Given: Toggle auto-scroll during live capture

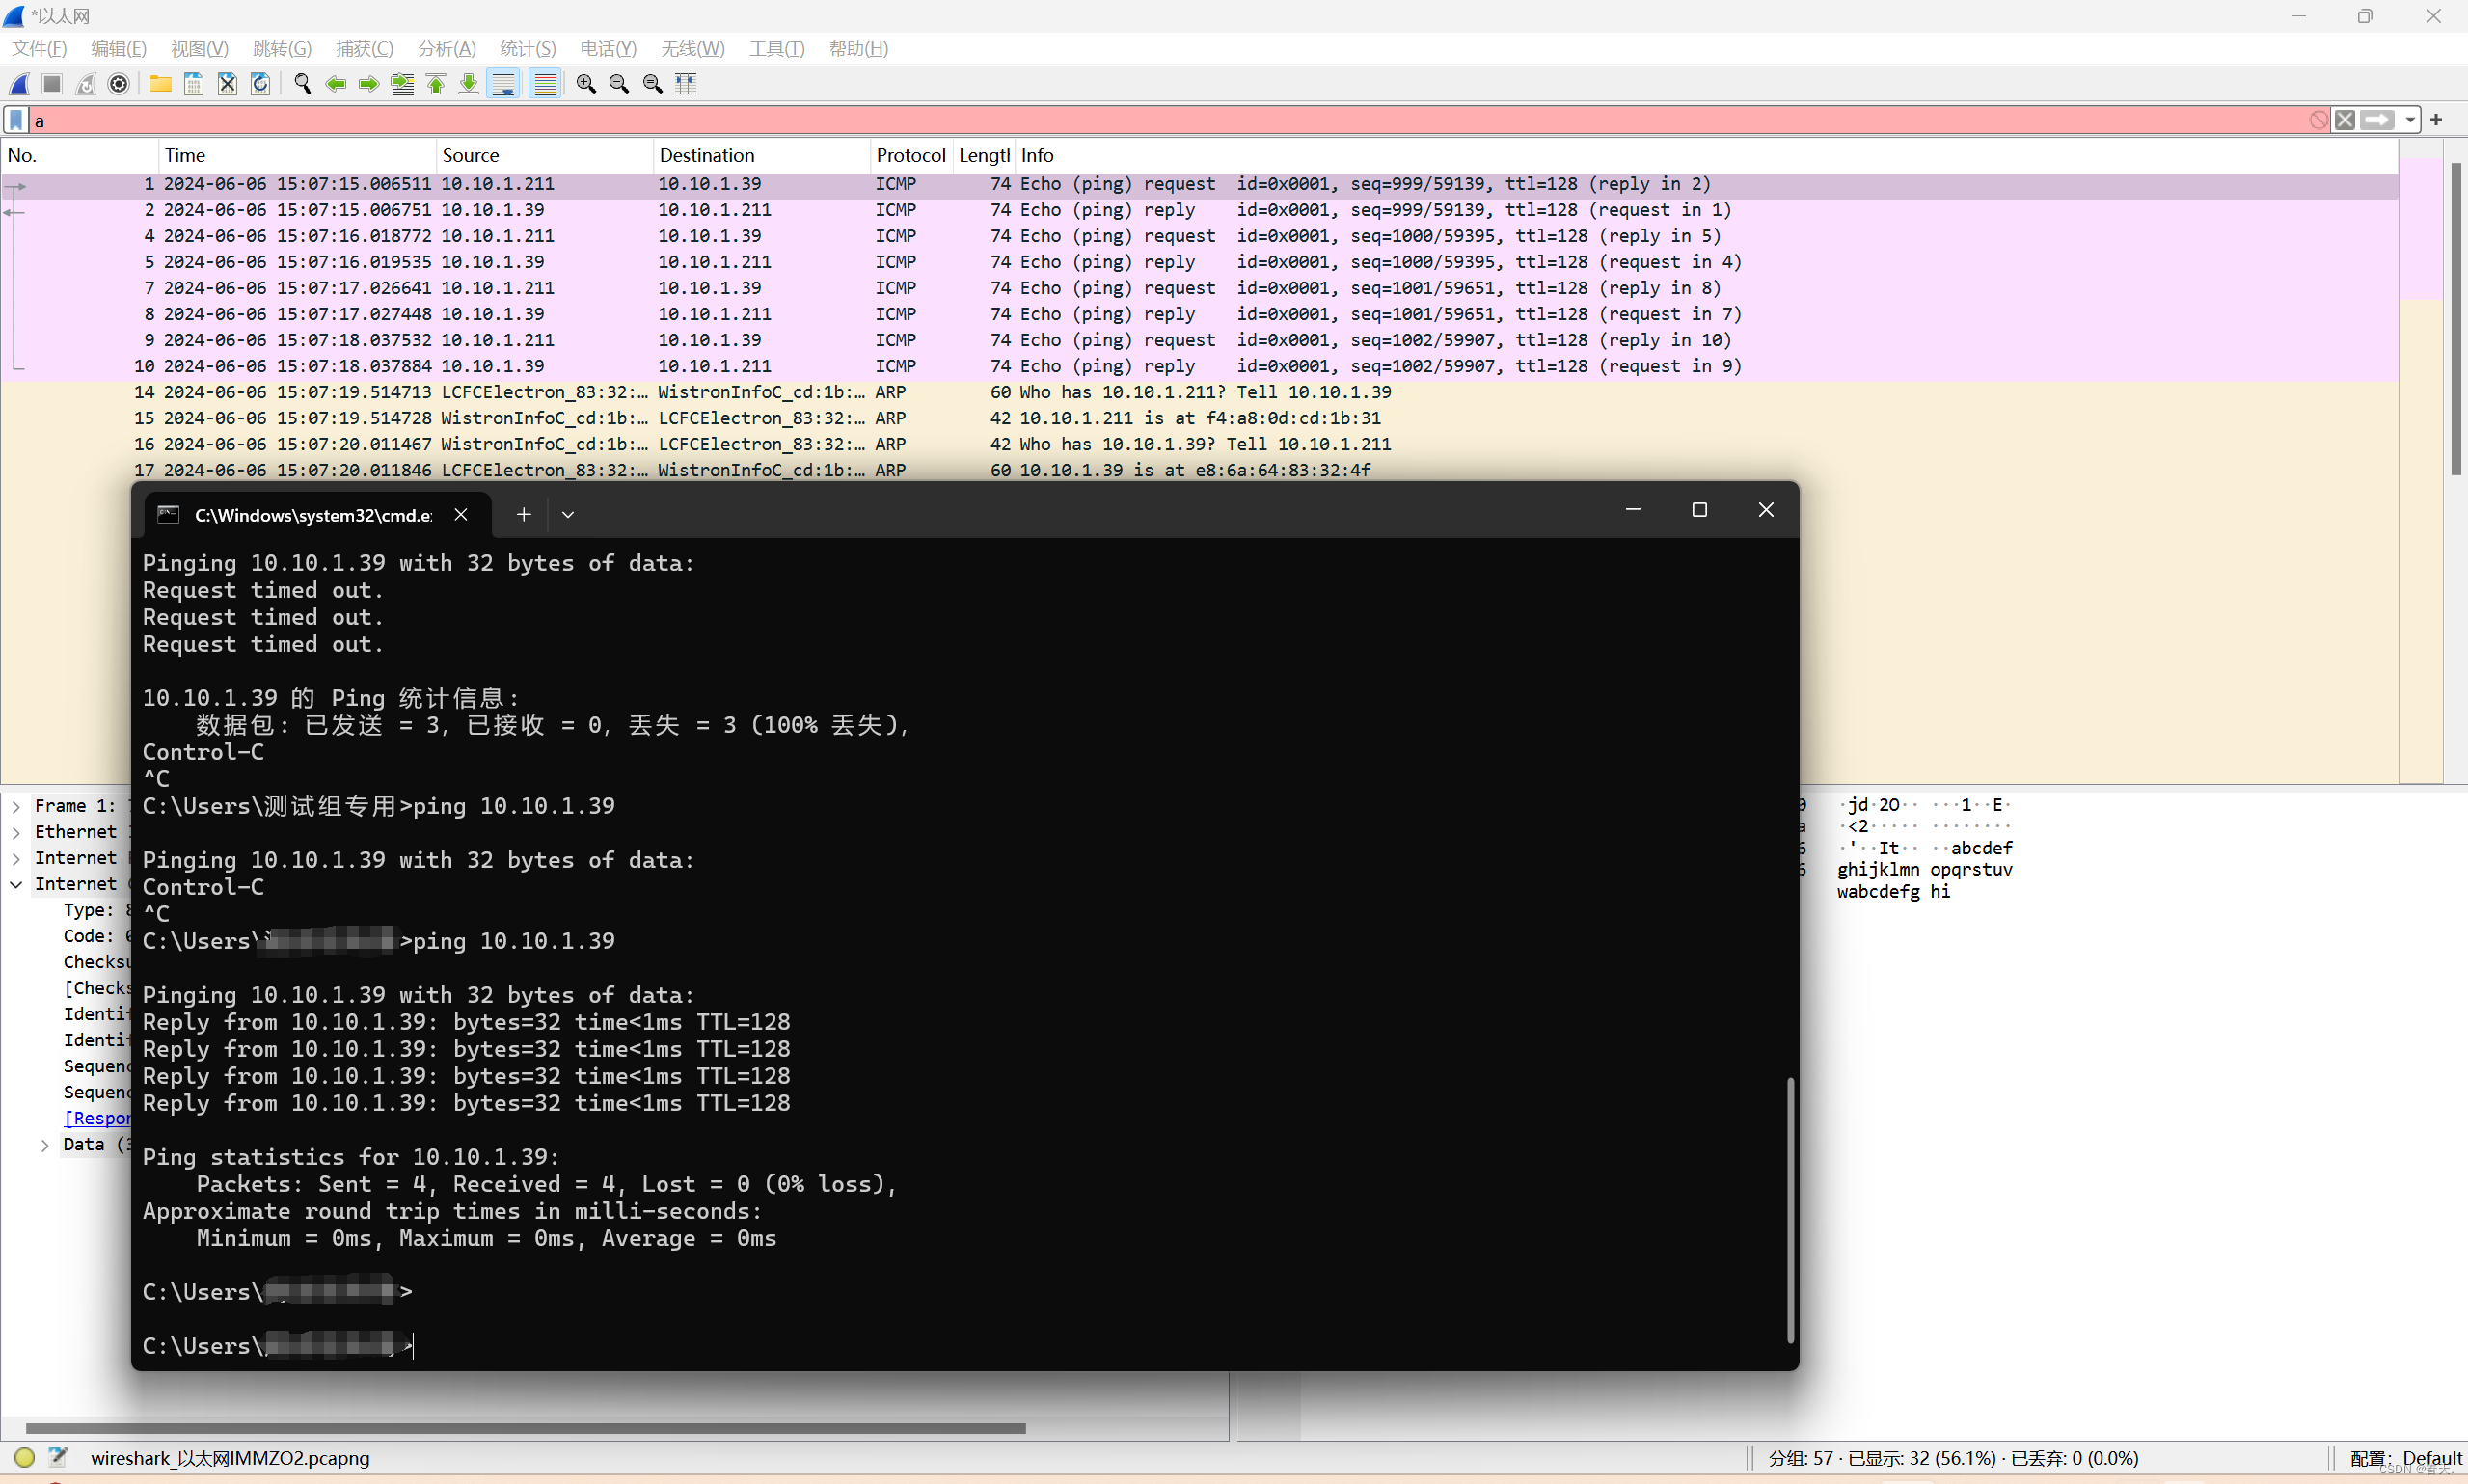Looking at the screenshot, I should [504, 84].
